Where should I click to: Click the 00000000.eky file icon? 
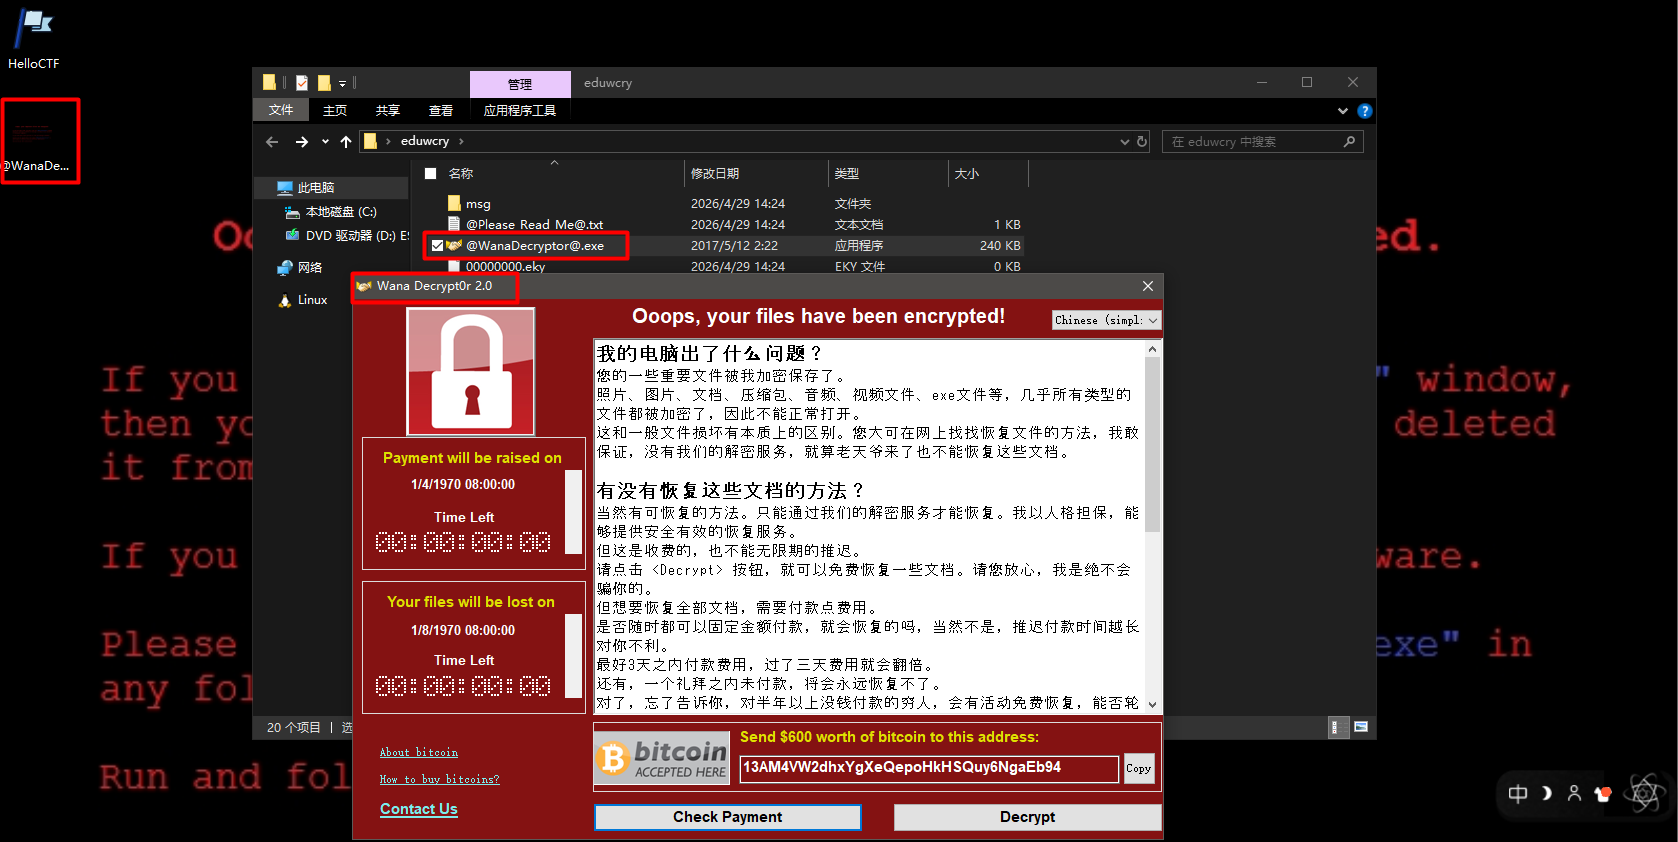click(454, 267)
